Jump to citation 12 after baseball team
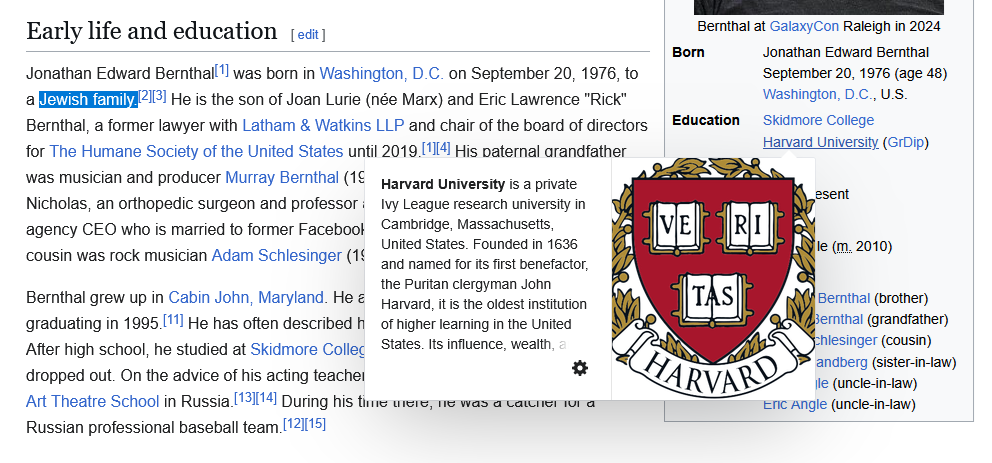 (294, 423)
